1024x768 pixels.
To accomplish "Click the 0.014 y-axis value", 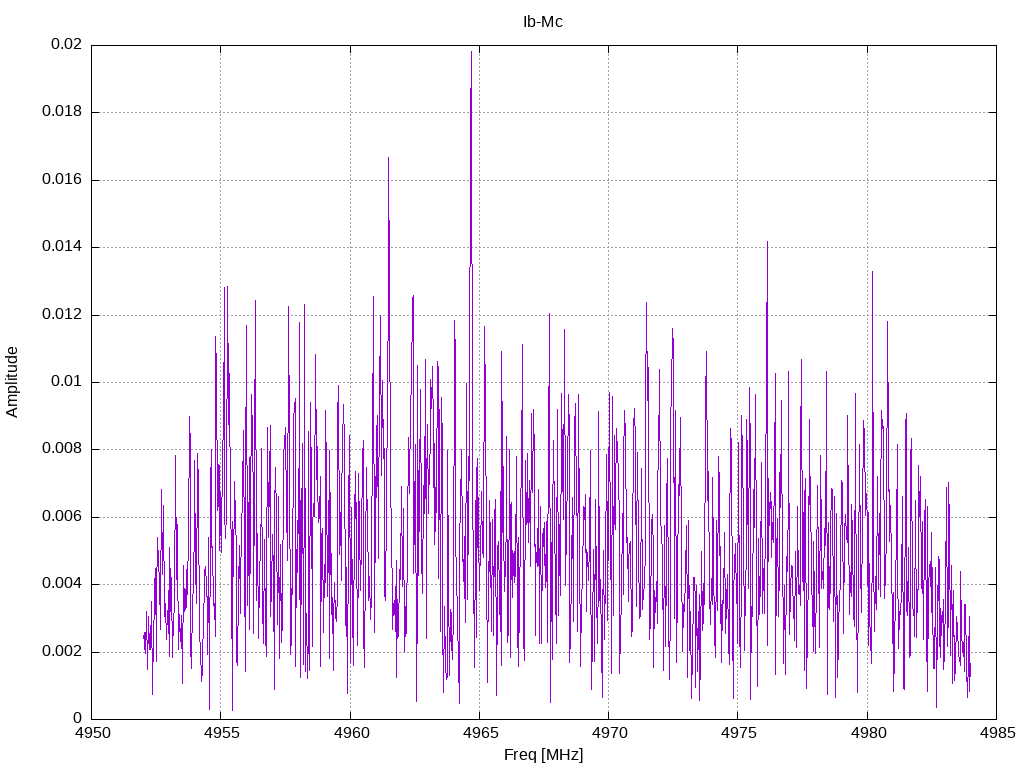I will pos(63,247).
